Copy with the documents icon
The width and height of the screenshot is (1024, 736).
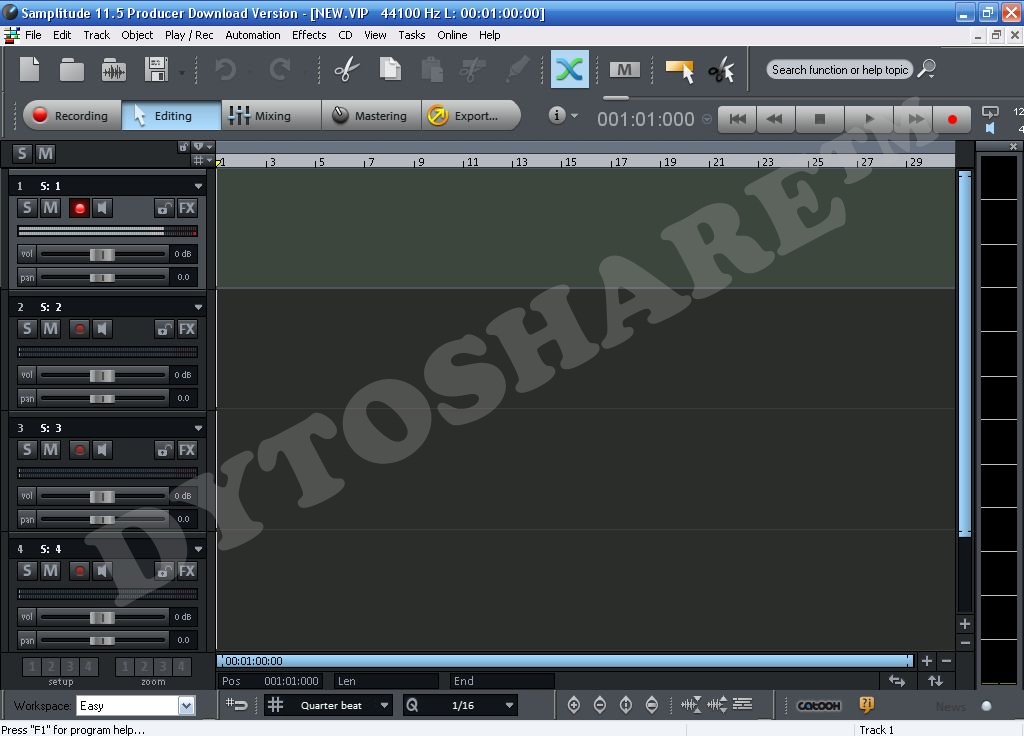[x=390, y=69]
